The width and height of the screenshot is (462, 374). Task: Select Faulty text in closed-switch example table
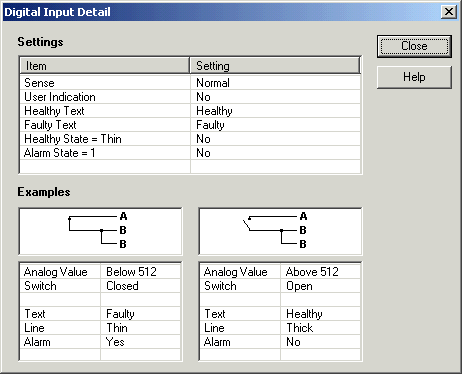(x=120, y=314)
